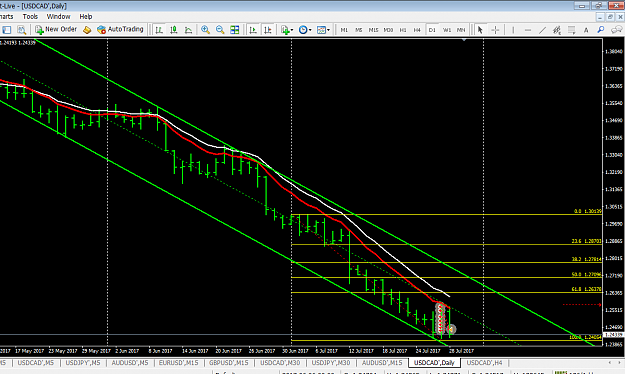Click the chart shift triangle marker
The image size is (625, 374).
pyautogui.click(x=464, y=40)
